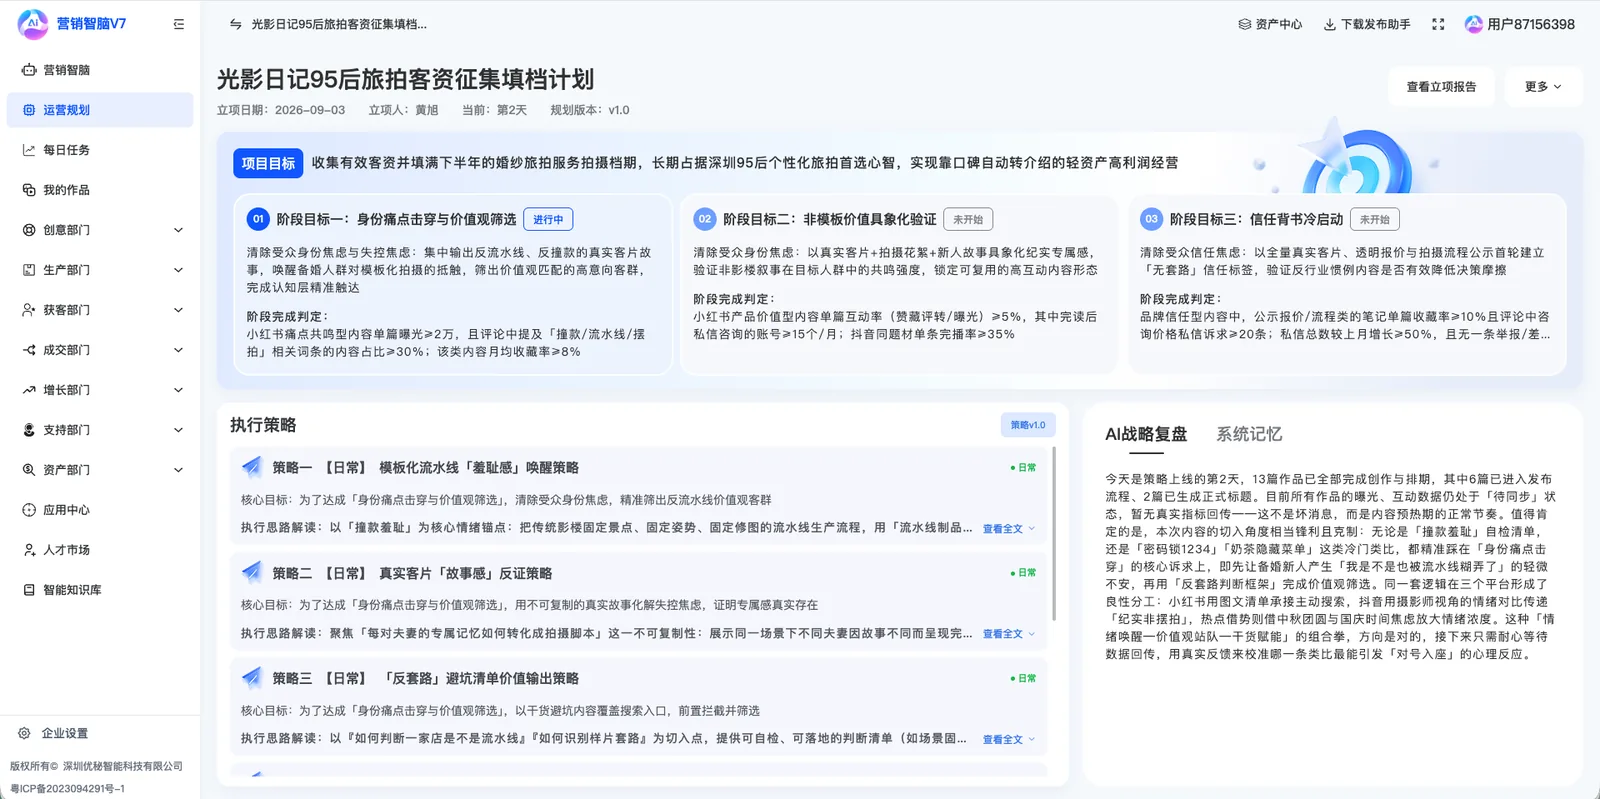Click the 项目目标 blue label
Image resolution: width=1600 pixels, height=799 pixels.
268,163
